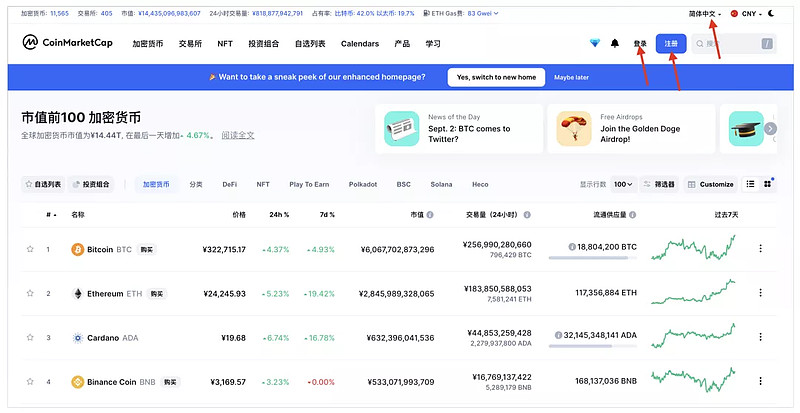Open the 投资组合 portfolio button
Image resolution: width=800 pixels, height=413 pixels.
[91, 184]
